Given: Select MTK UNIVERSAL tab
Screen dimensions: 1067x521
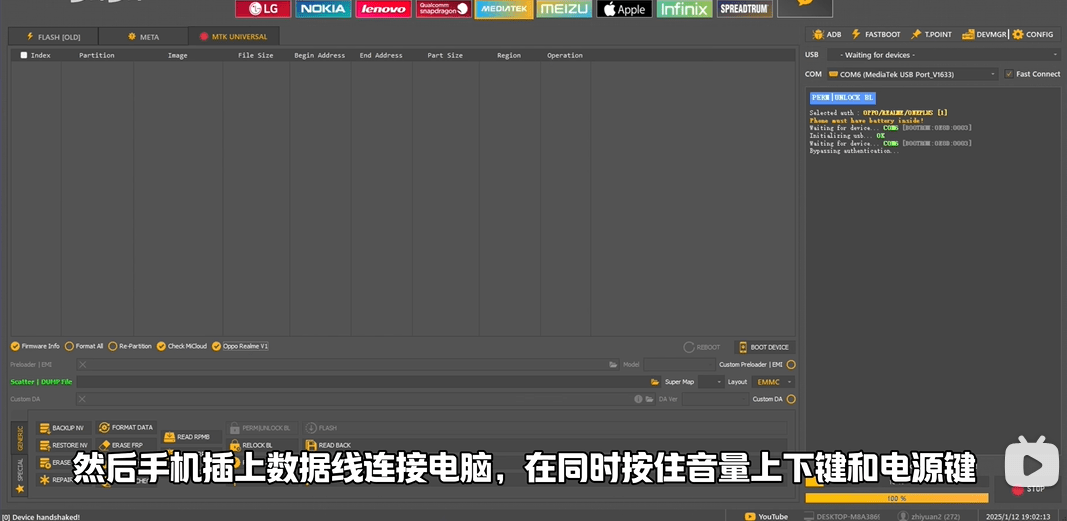Looking at the screenshot, I should tap(233, 37).
